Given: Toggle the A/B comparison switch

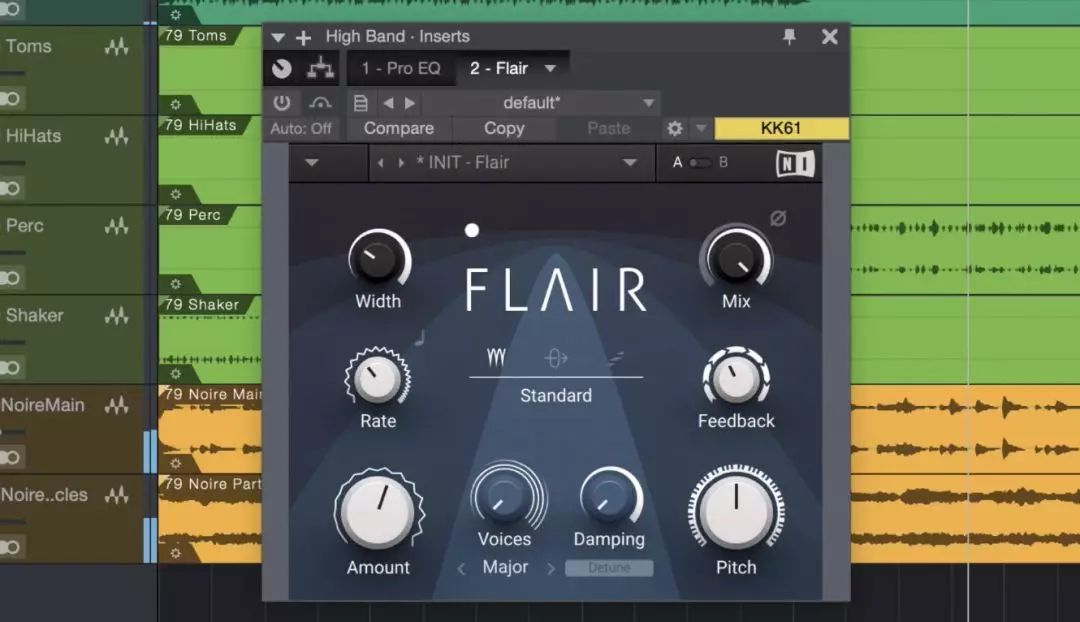Looking at the screenshot, I should [x=700, y=163].
